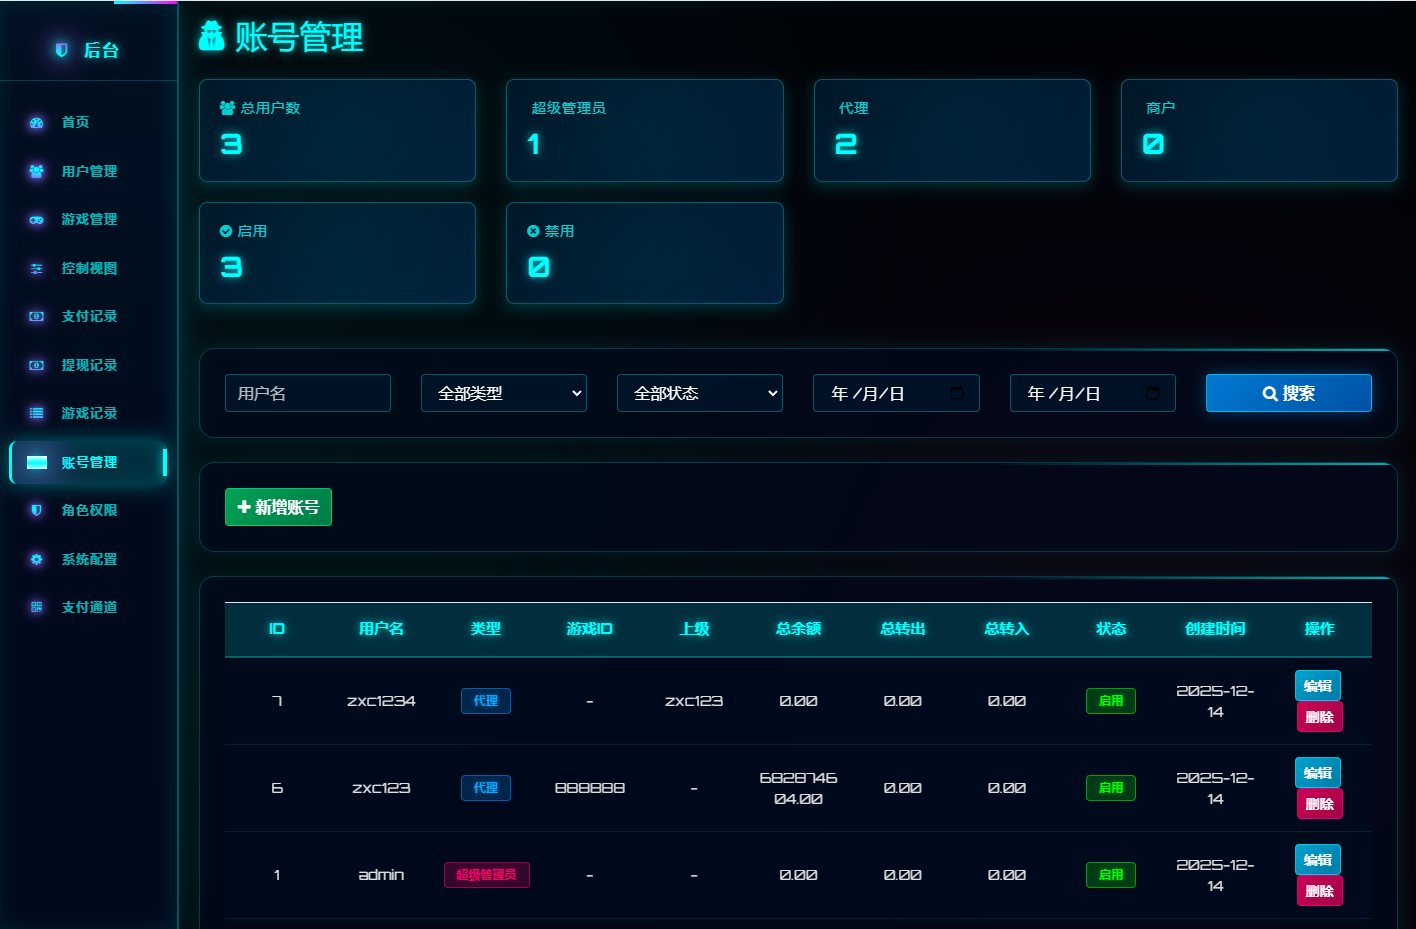Open 游戏管理 menu item
1416x929 pixels.
click(88, 219)
